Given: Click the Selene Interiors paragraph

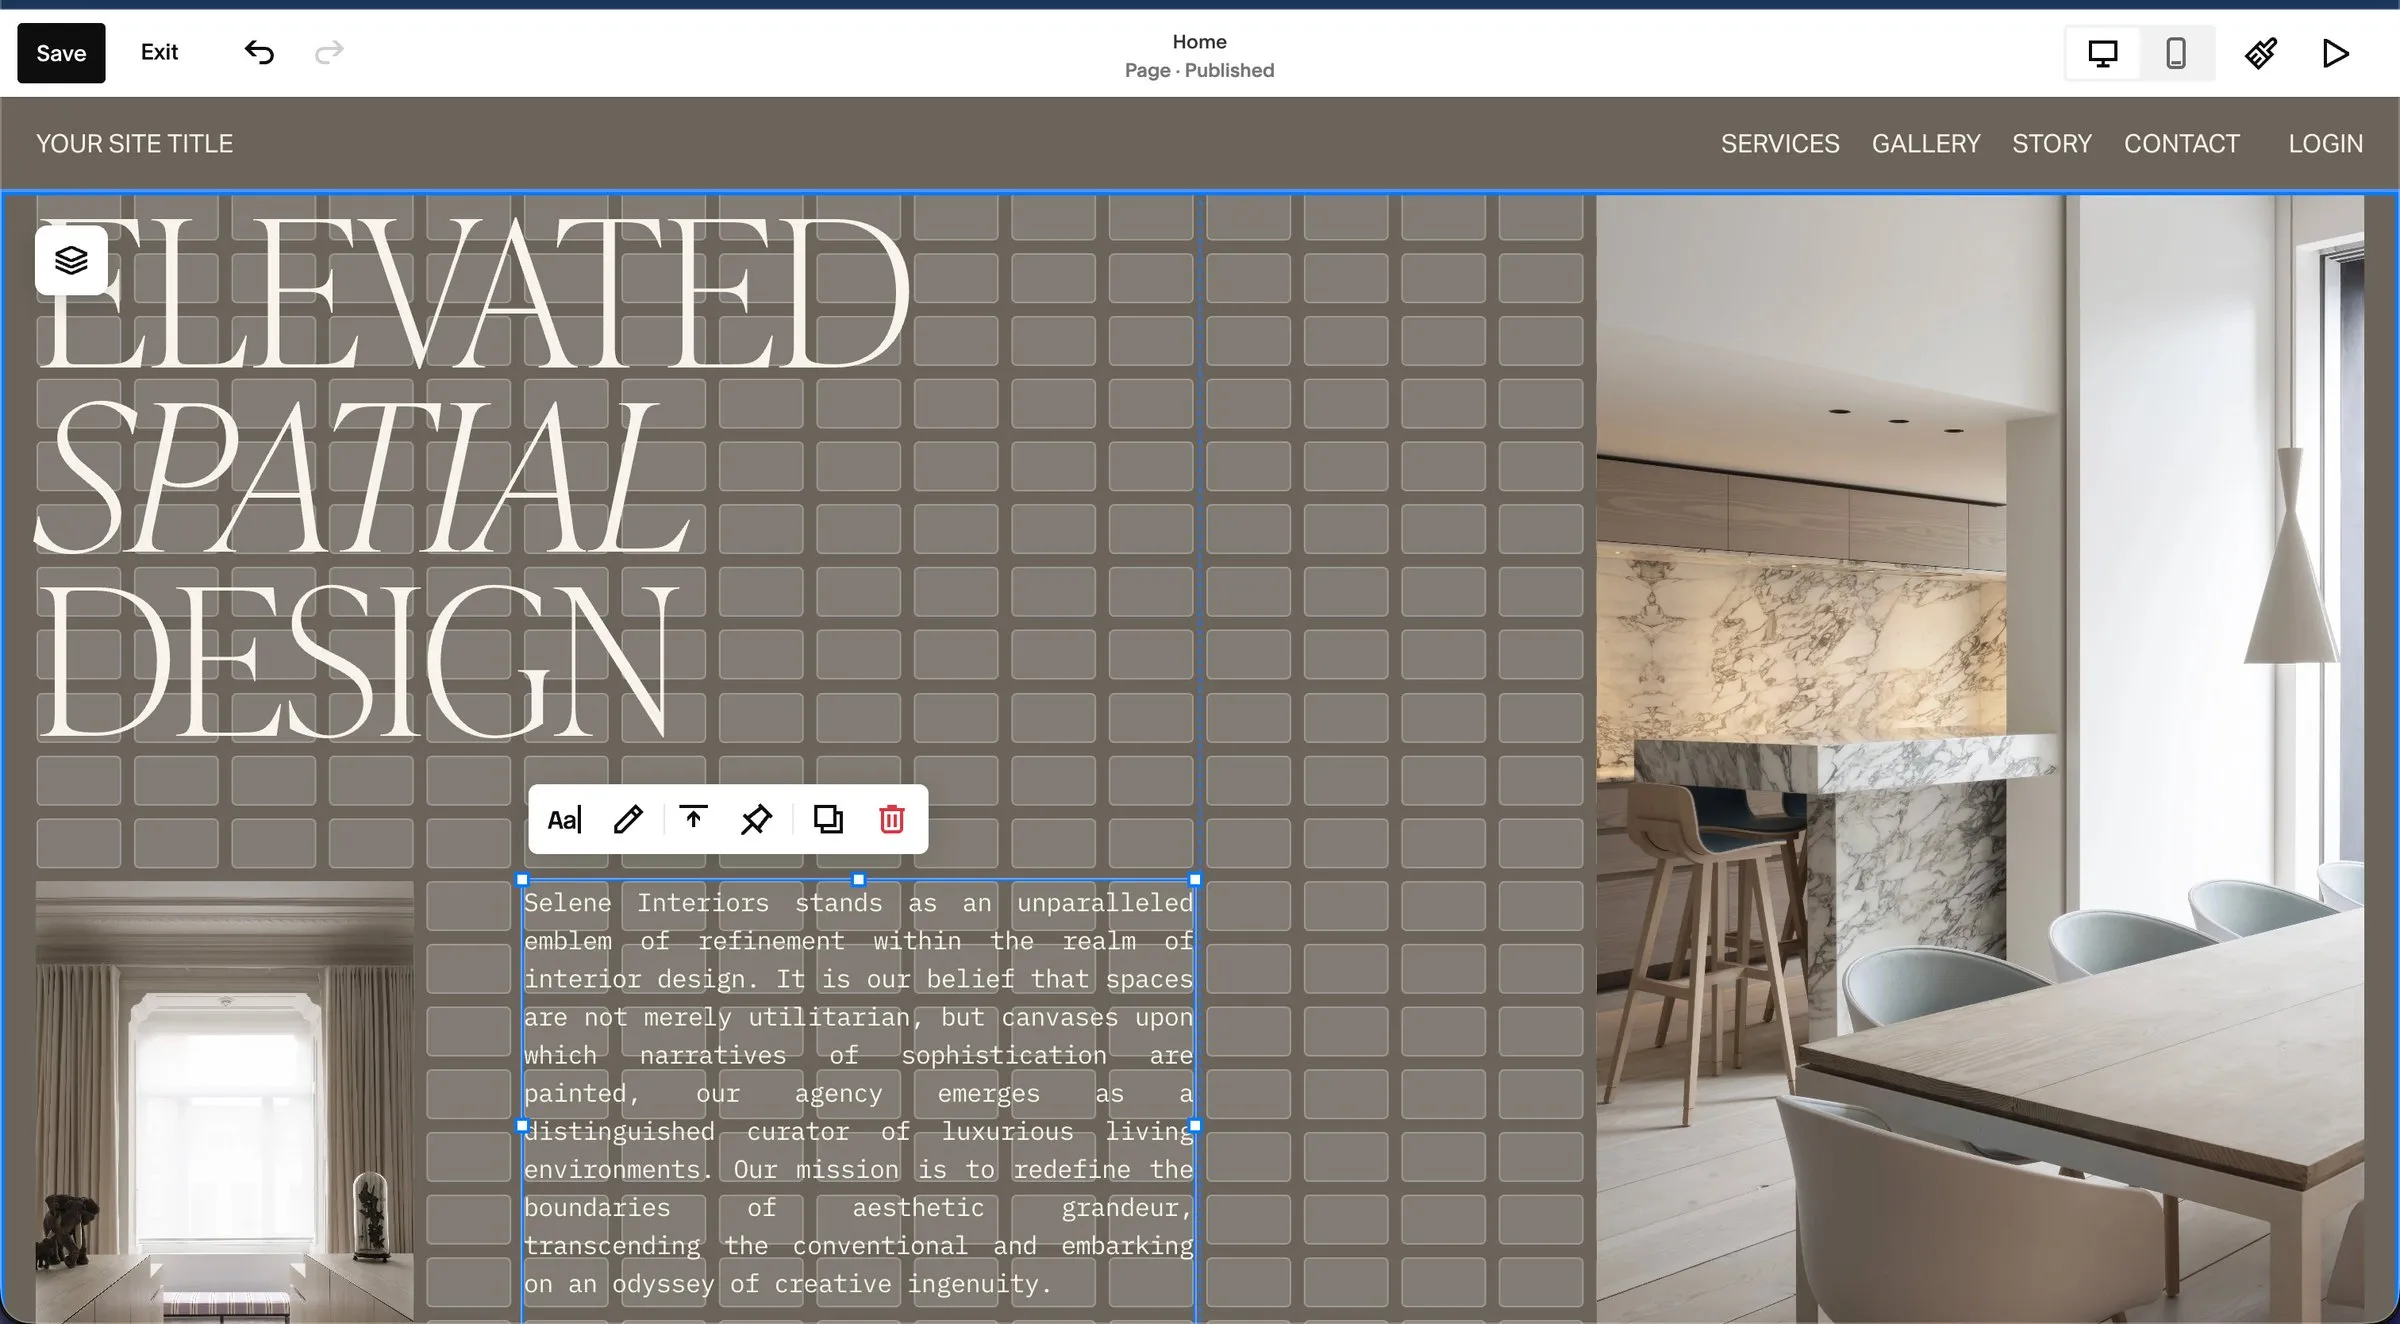Looking at the screenshot, I should coord(858,1093).
